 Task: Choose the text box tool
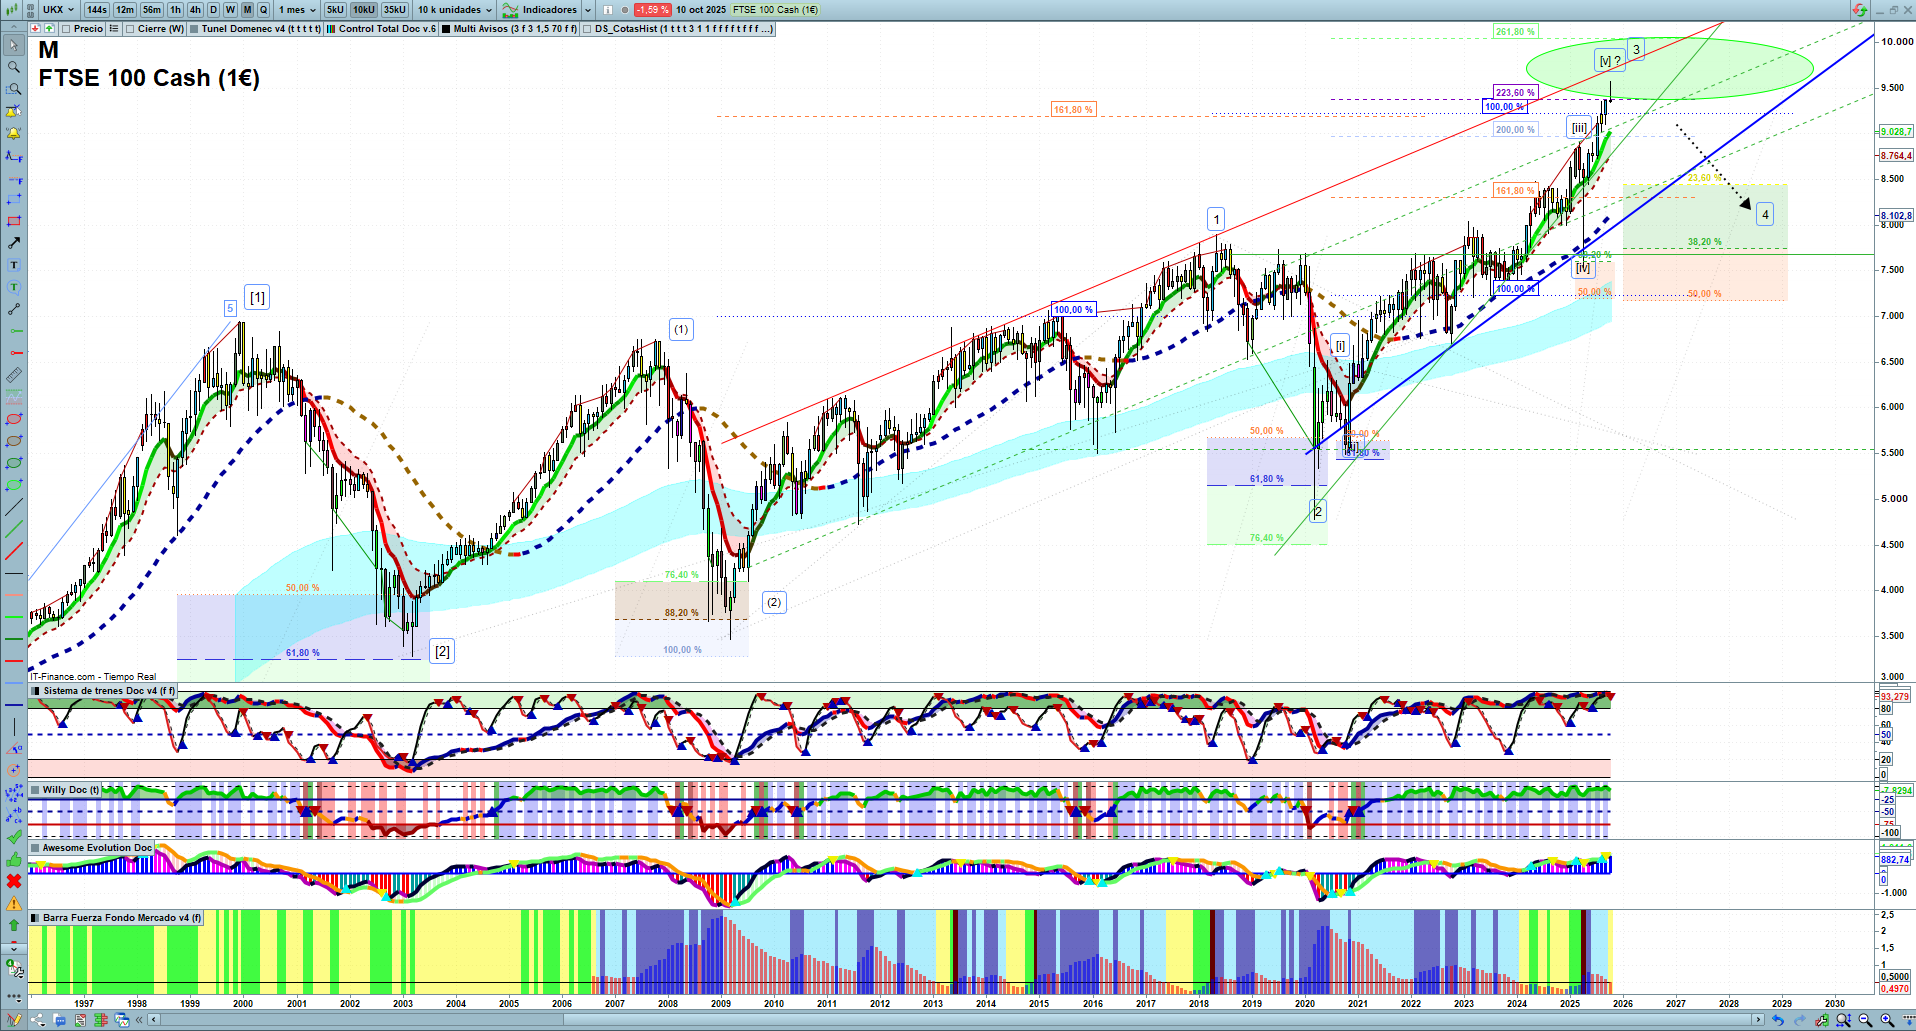pos(14,265)
